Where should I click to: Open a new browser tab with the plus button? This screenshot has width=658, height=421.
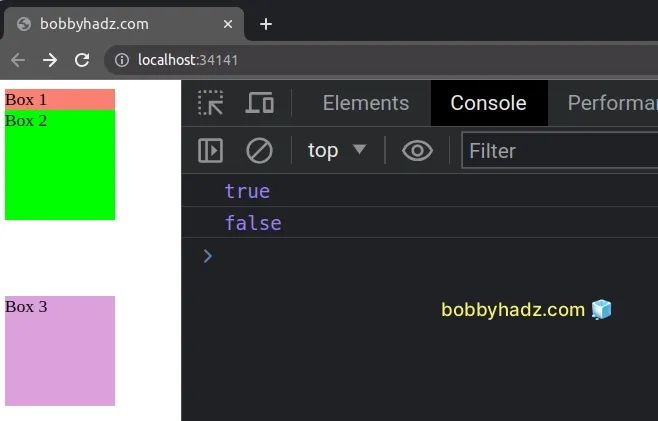[266, 24]
